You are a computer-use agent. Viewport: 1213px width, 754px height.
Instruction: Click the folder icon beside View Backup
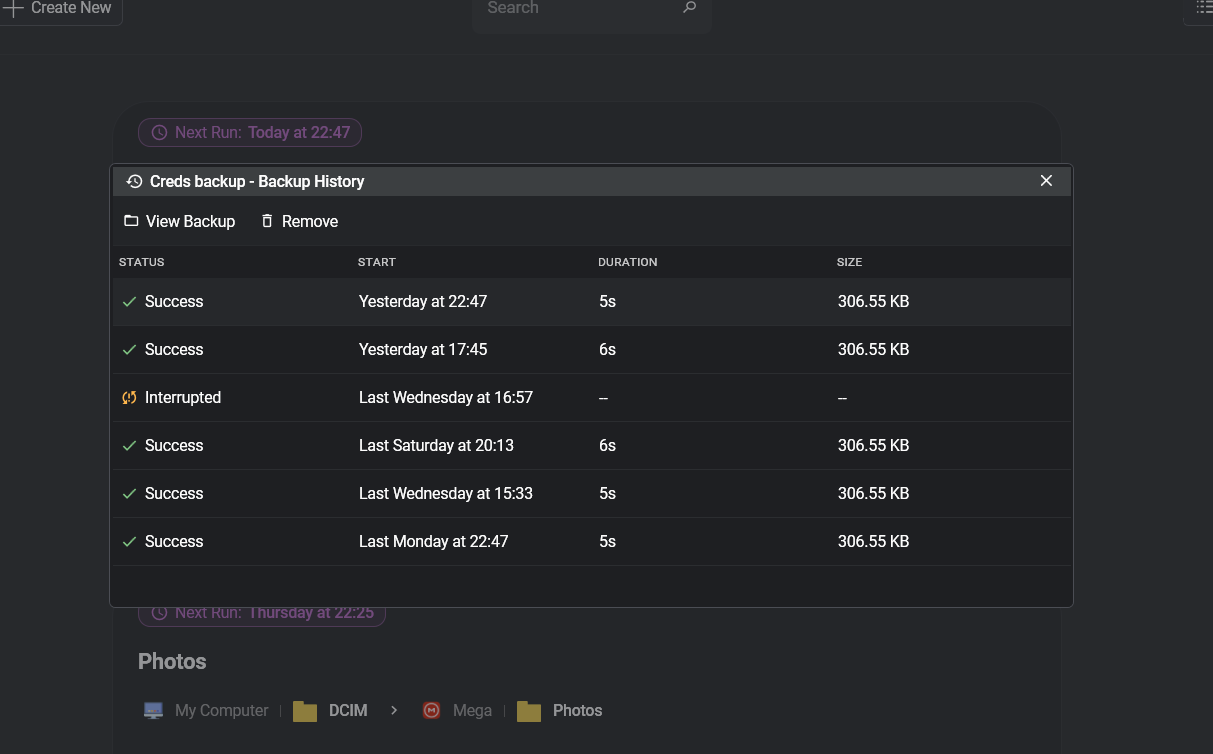click(131, 221)
